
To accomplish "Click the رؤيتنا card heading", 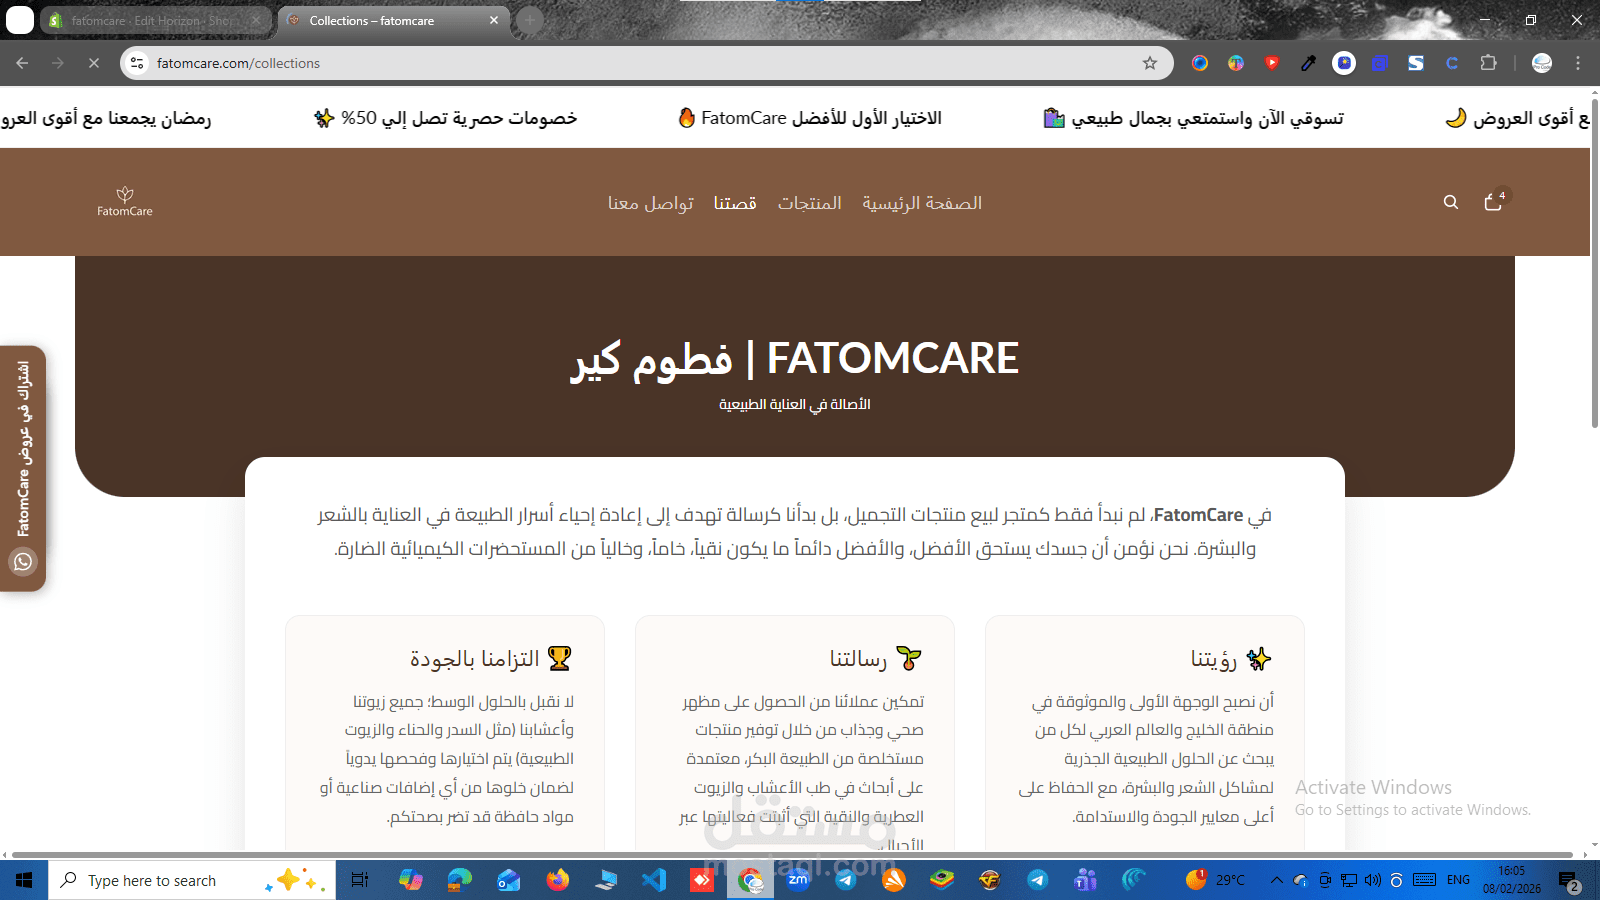I will tap(1231, 659).
